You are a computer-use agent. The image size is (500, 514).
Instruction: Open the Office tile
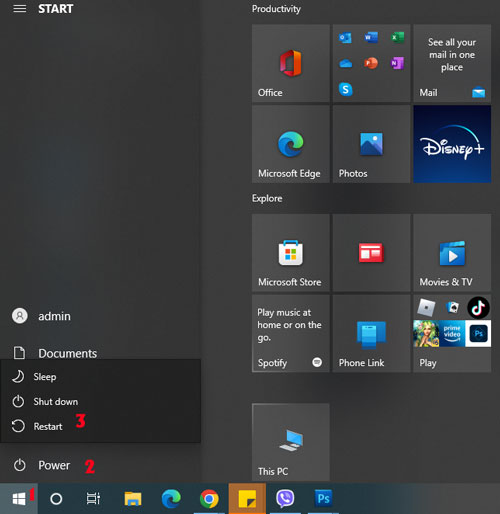291,63
